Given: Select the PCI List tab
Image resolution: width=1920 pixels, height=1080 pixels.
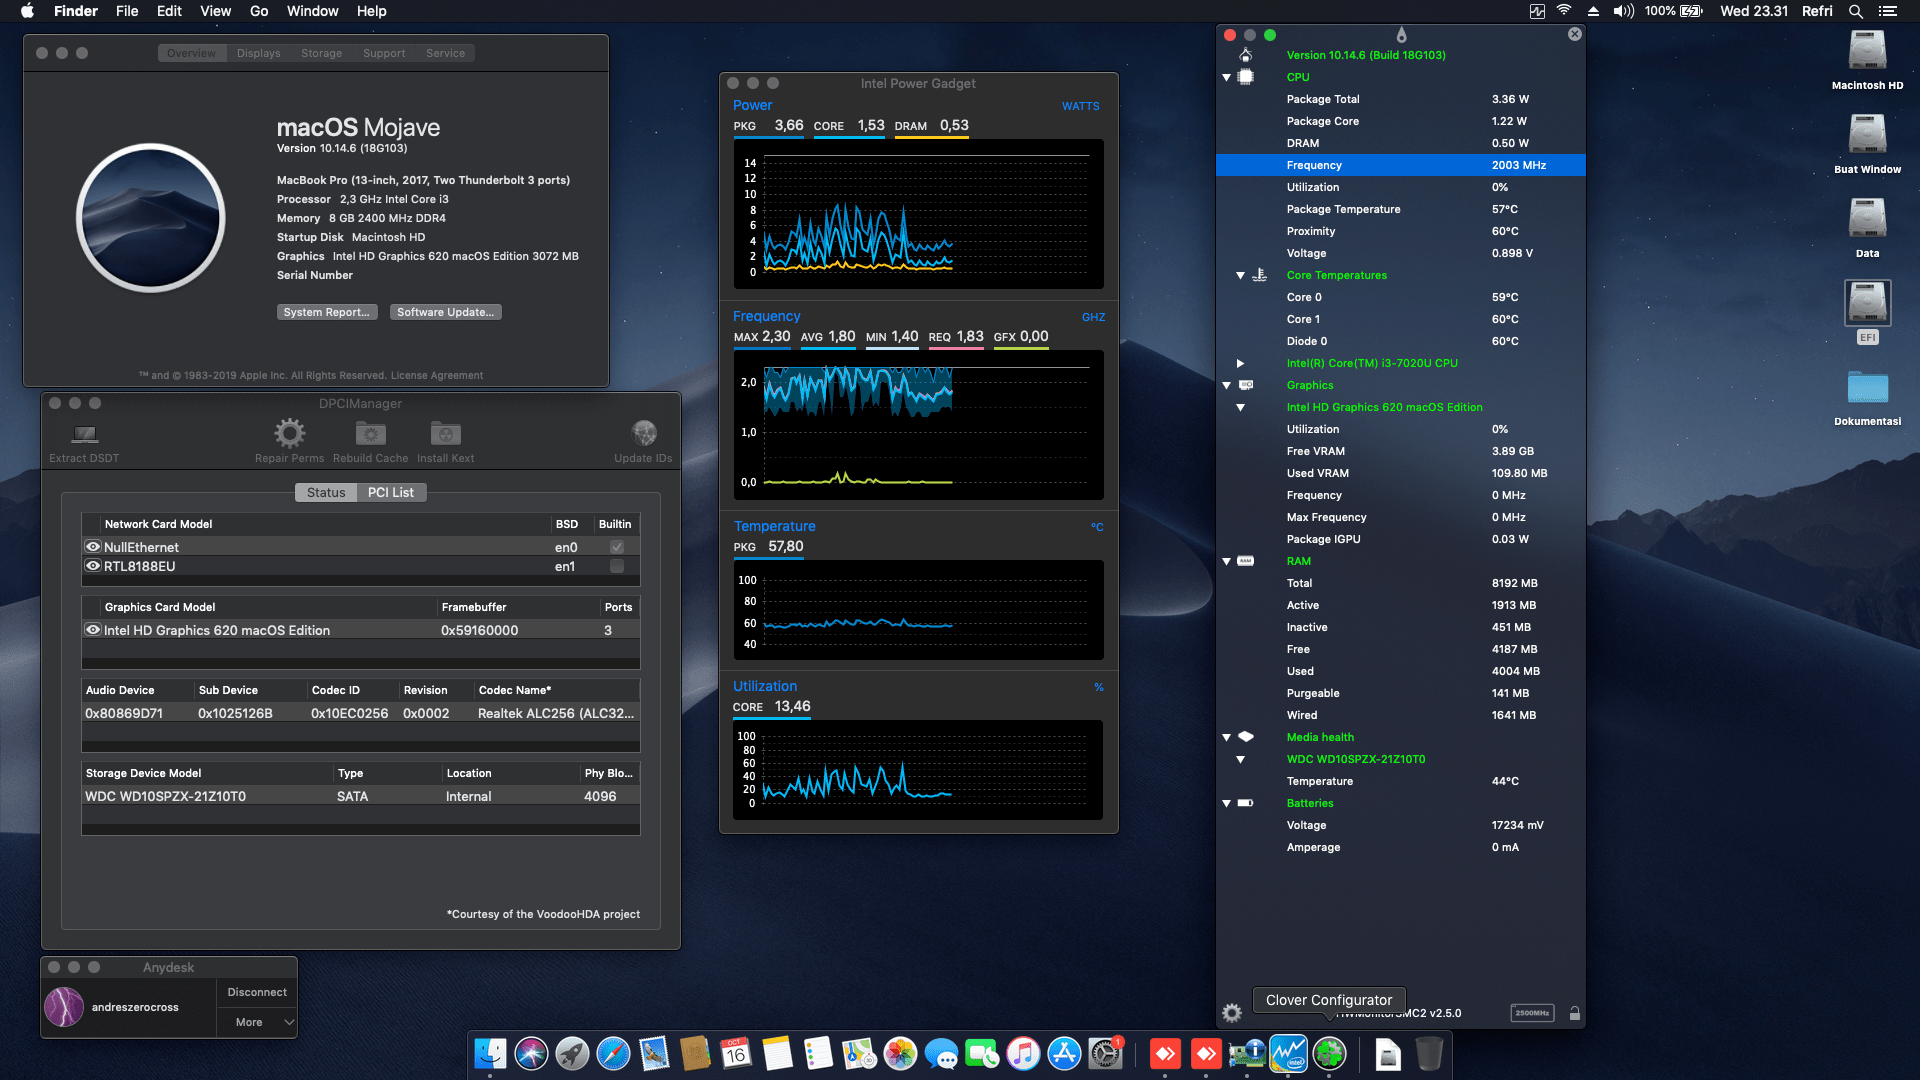Looking at the screenshot, I should coord(391,492).
